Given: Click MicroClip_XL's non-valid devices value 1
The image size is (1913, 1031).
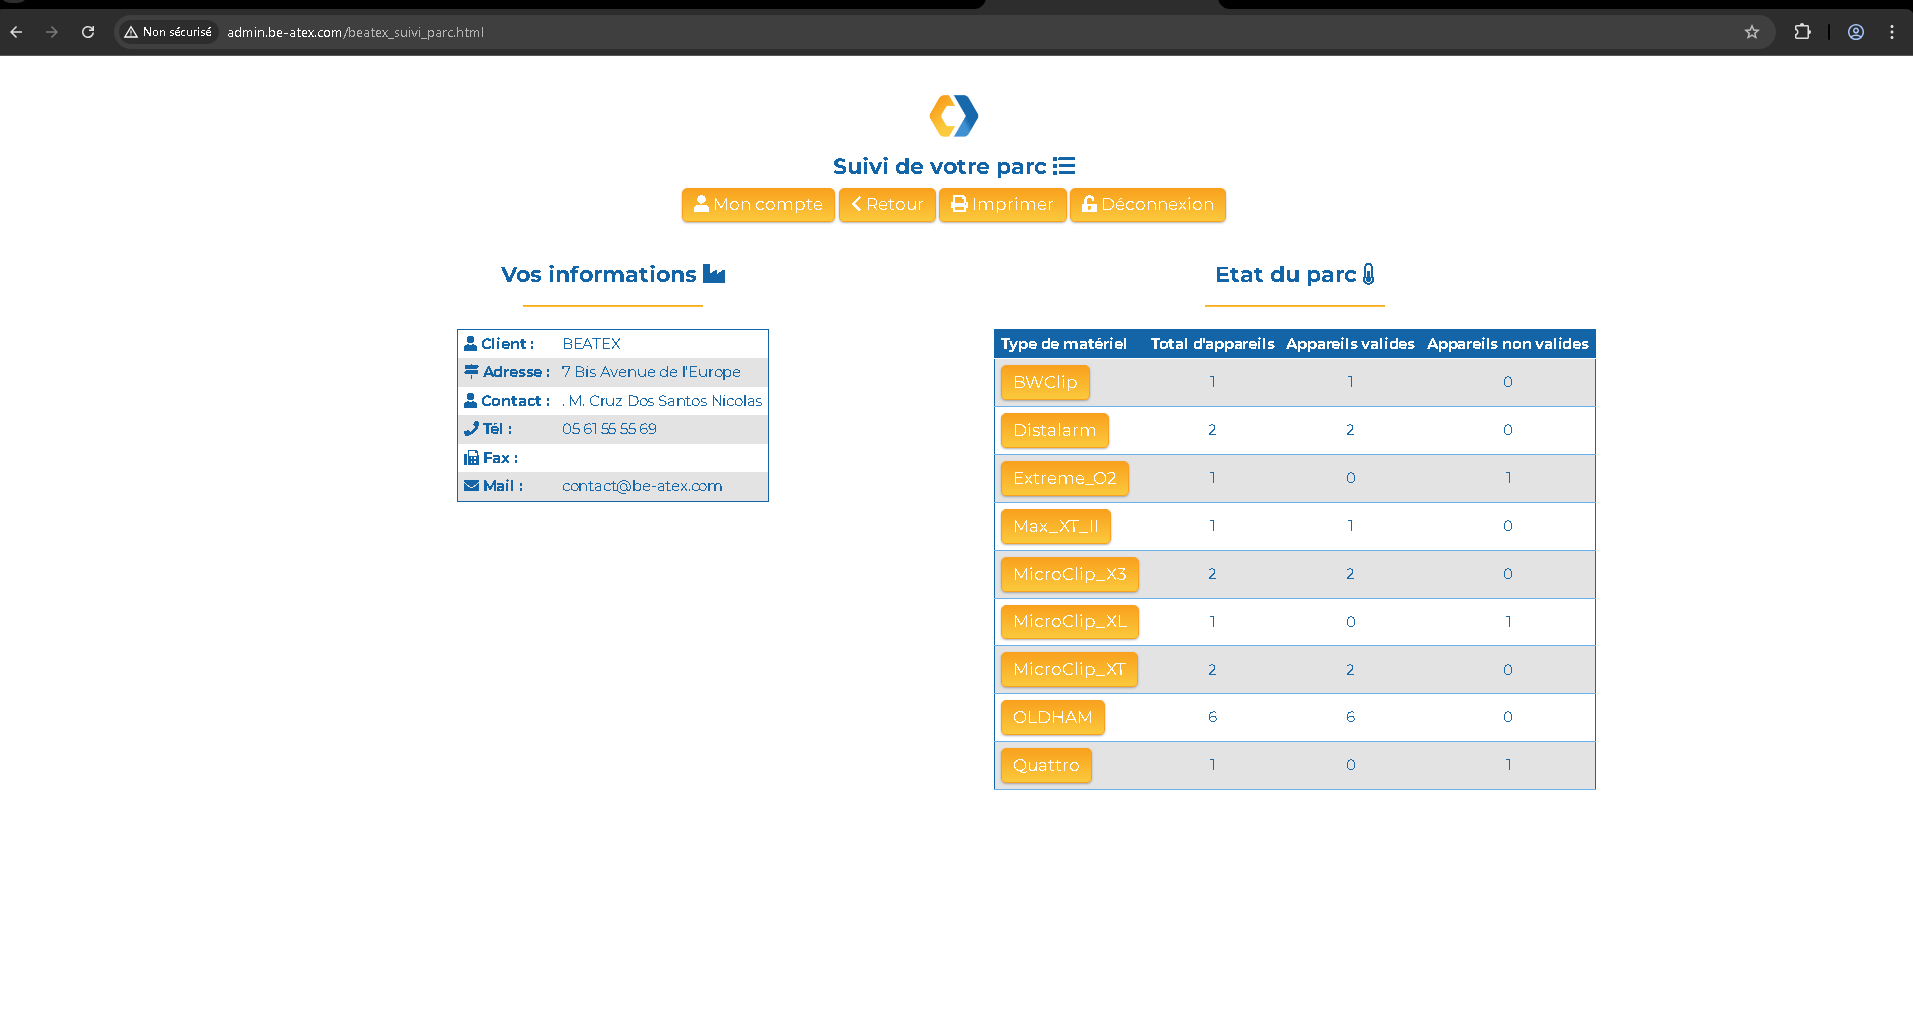Looking at the screenshot, I should pos(1507,621).
